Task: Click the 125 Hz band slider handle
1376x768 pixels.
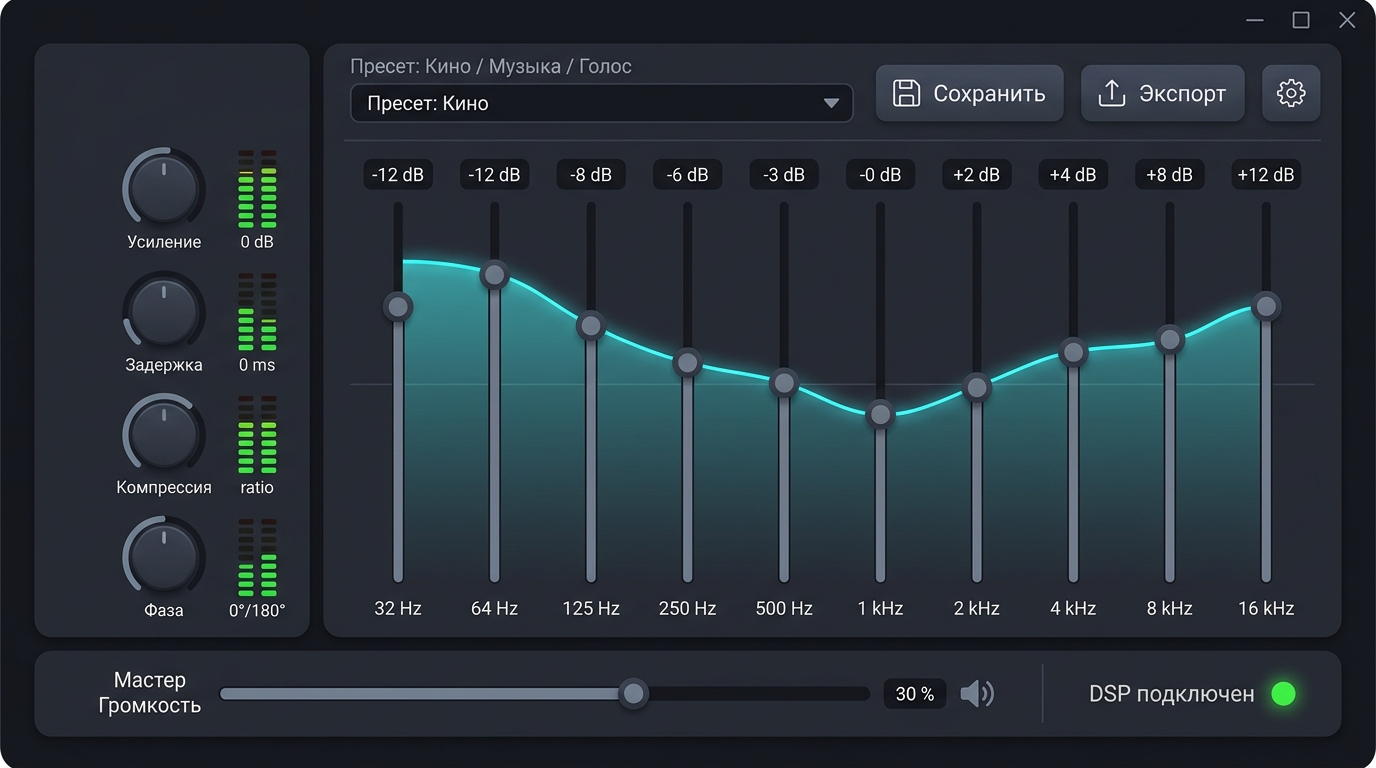Action: coord(591,325)
